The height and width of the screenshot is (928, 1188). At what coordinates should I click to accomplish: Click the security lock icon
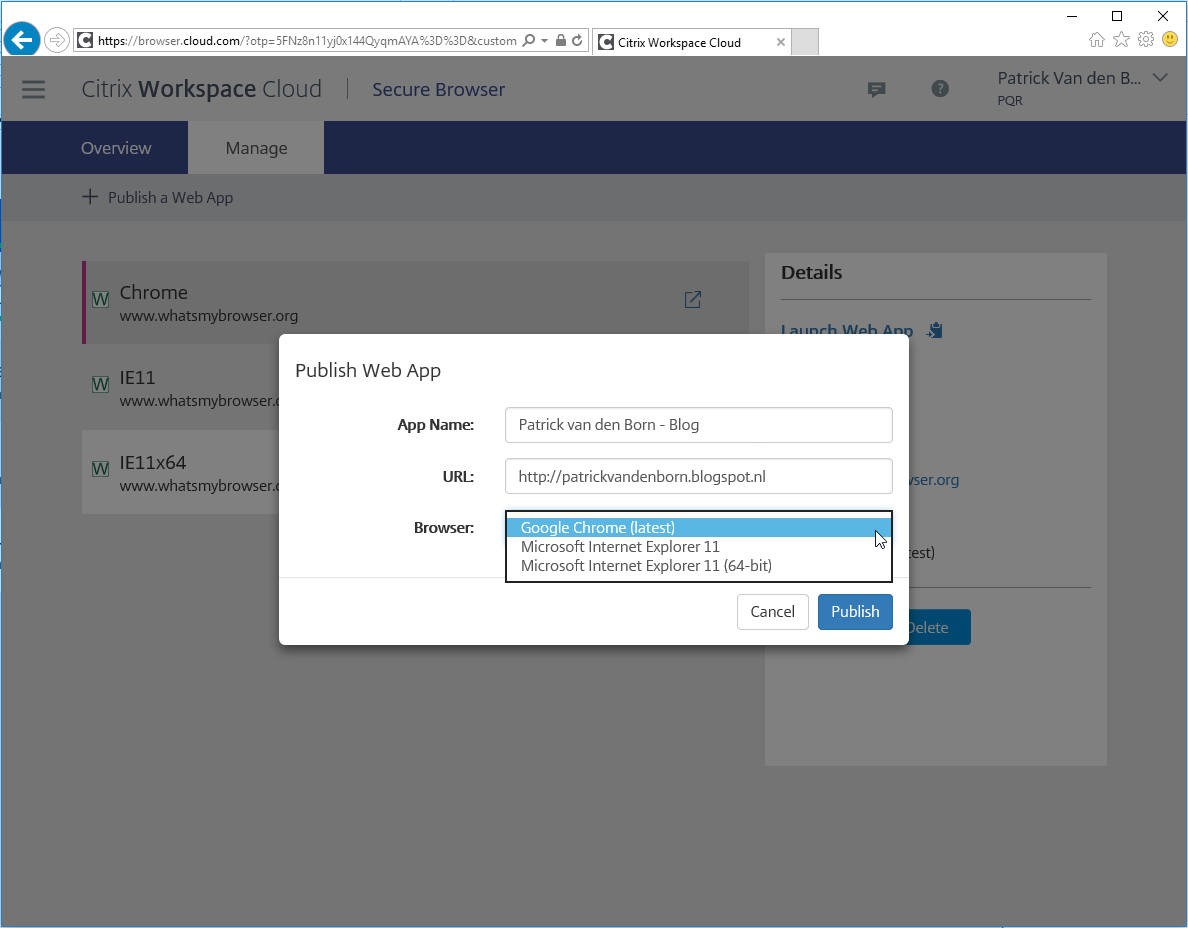[x=561, y=40]
